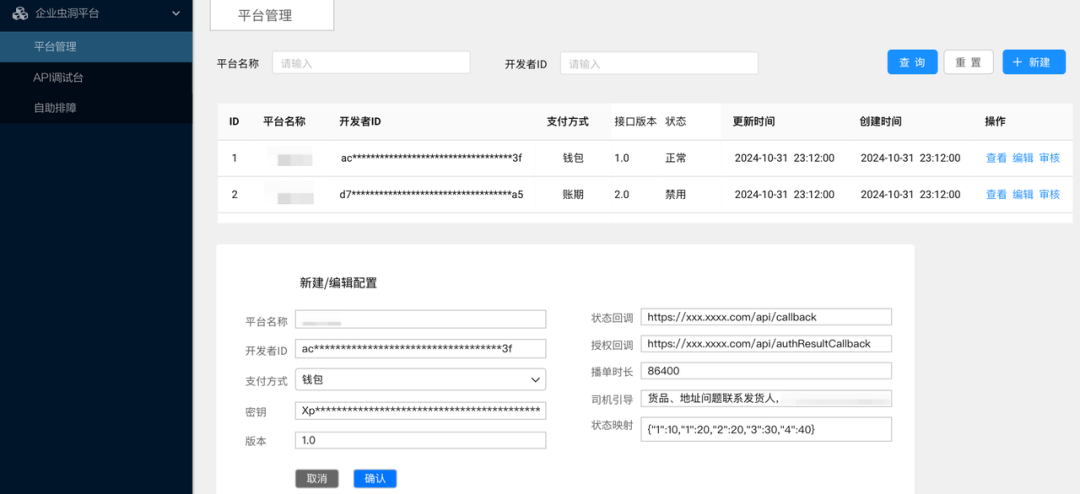Image resolution: width=1080 pixels, height=494 pixels.
Task: Go to 自助排障 sidebar item
Action: point(96,108)
